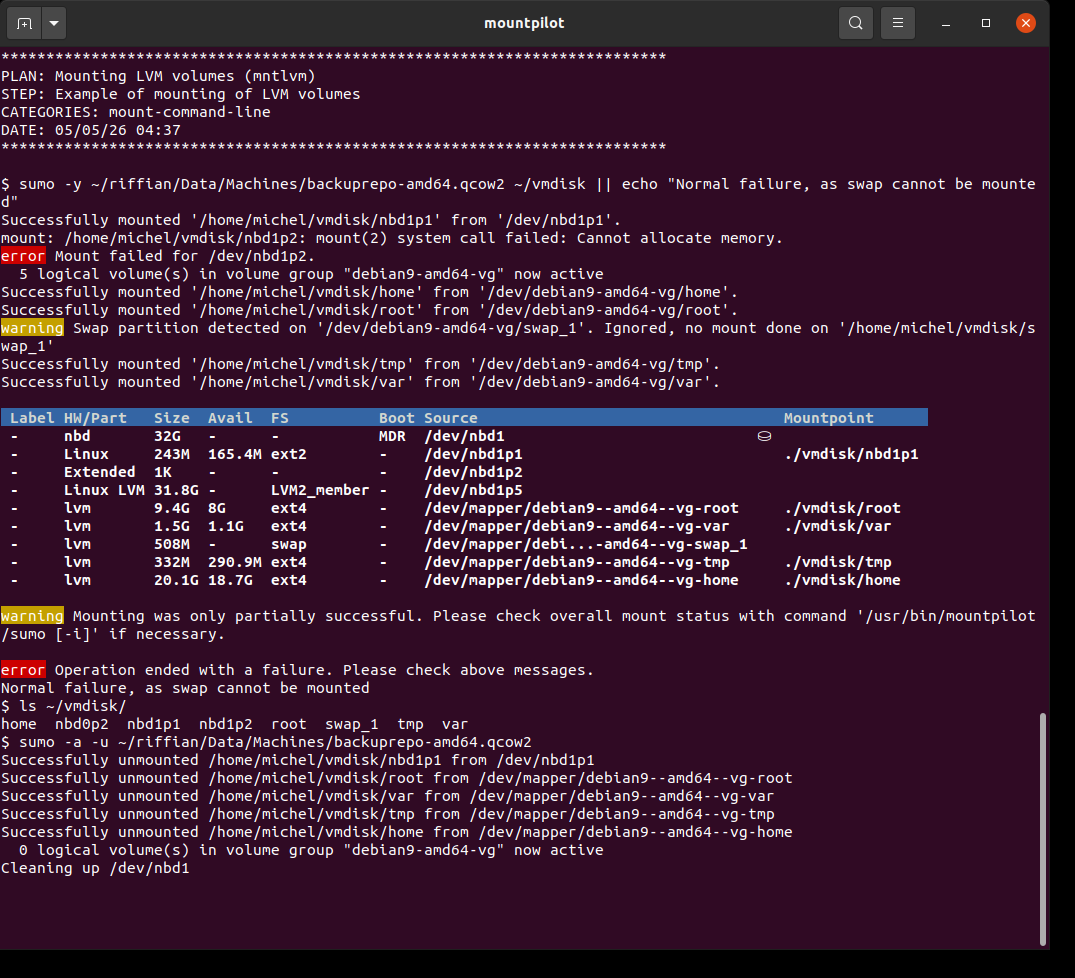Click '/dev/mapper/debi...-amd64--vg-swap_1' cell
1075x978 pixels.
tap(585, 544)
